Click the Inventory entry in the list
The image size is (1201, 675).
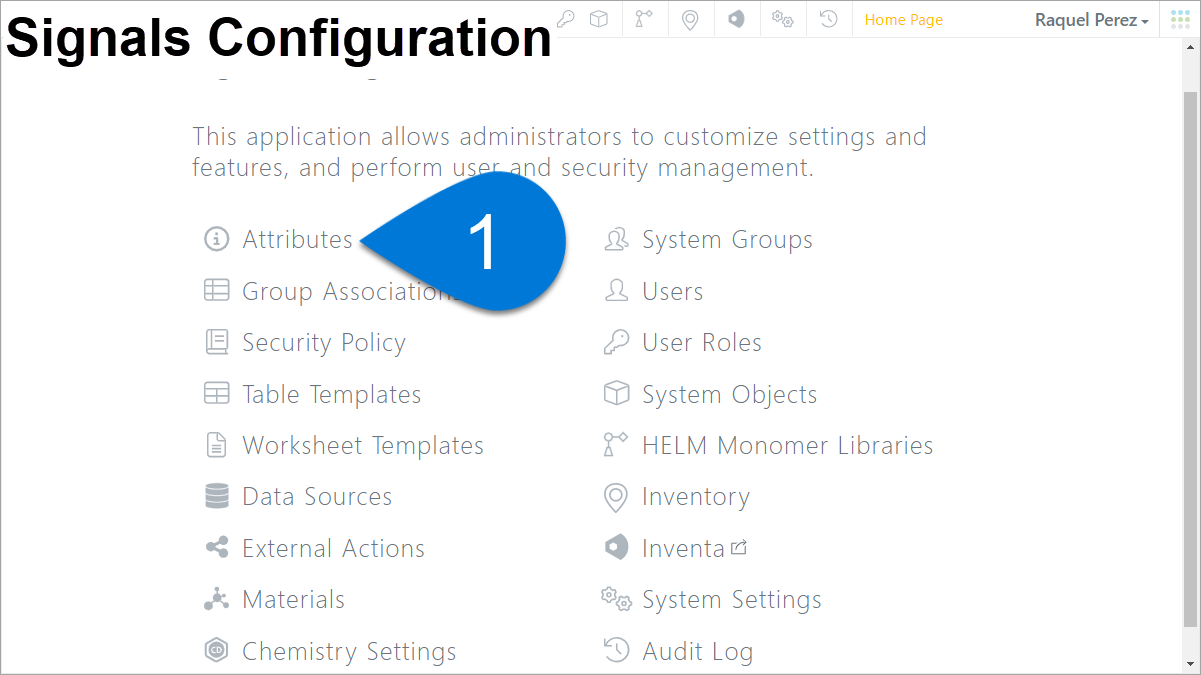696,497
